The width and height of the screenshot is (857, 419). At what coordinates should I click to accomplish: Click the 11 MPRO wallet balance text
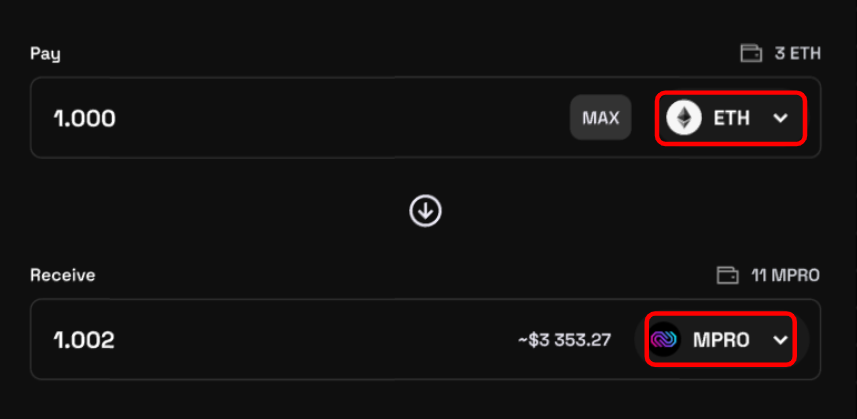(x=785, y=275)
